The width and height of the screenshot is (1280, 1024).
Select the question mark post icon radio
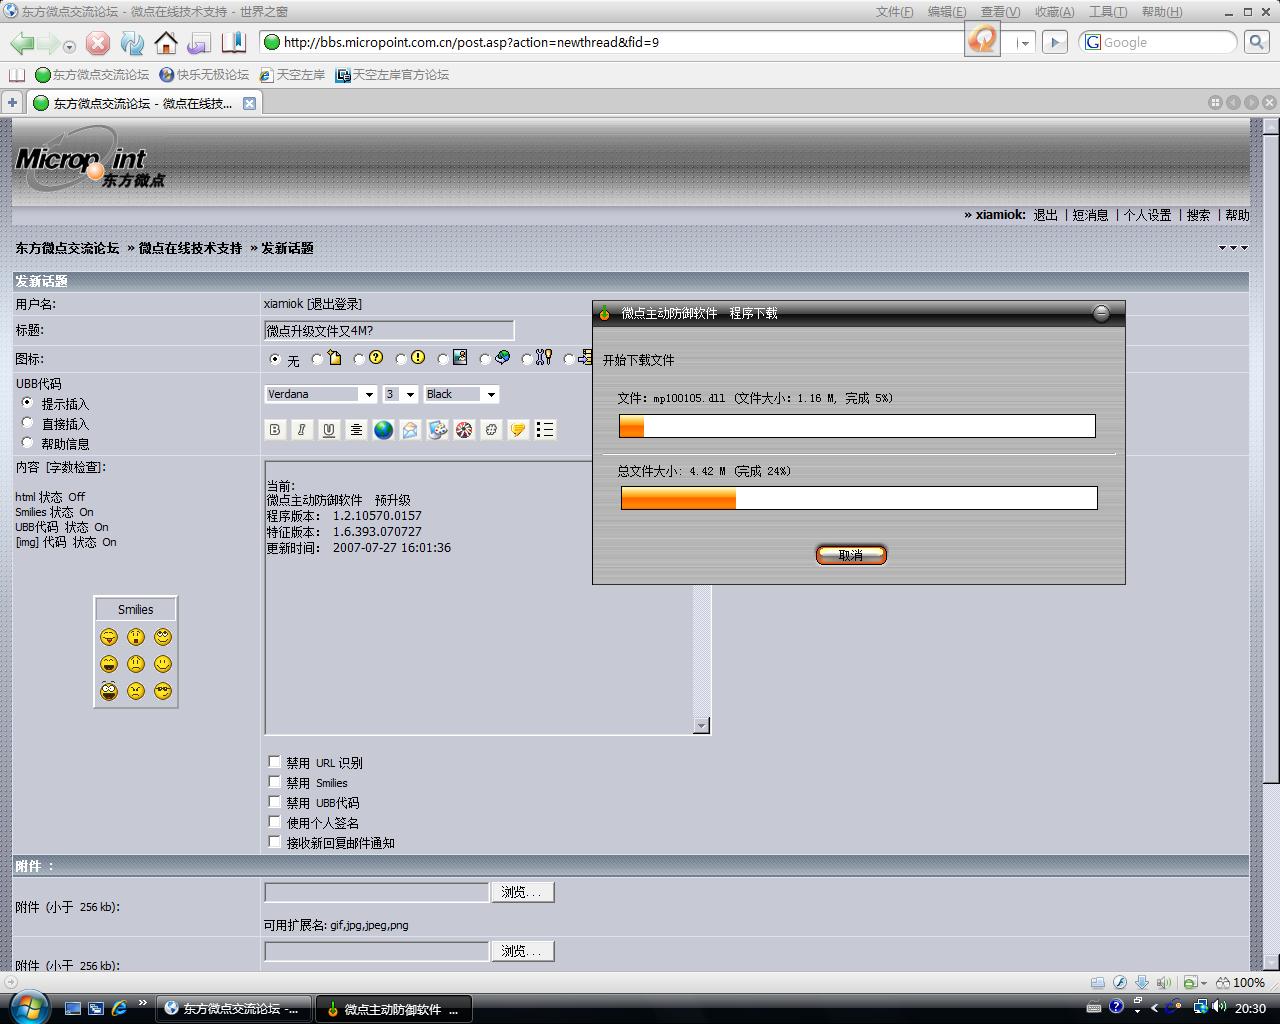pyautogui.click(x=359, y=359)
